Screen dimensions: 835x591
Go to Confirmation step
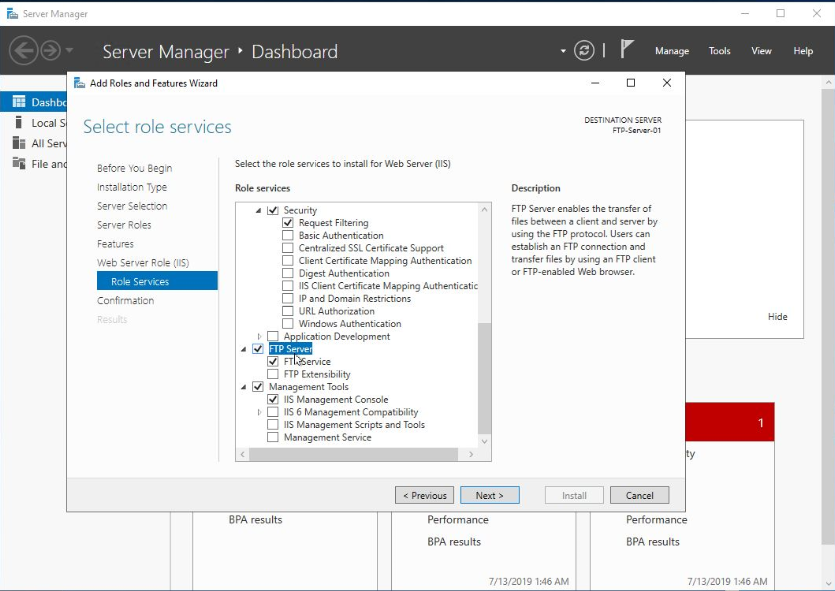point(125,300)
